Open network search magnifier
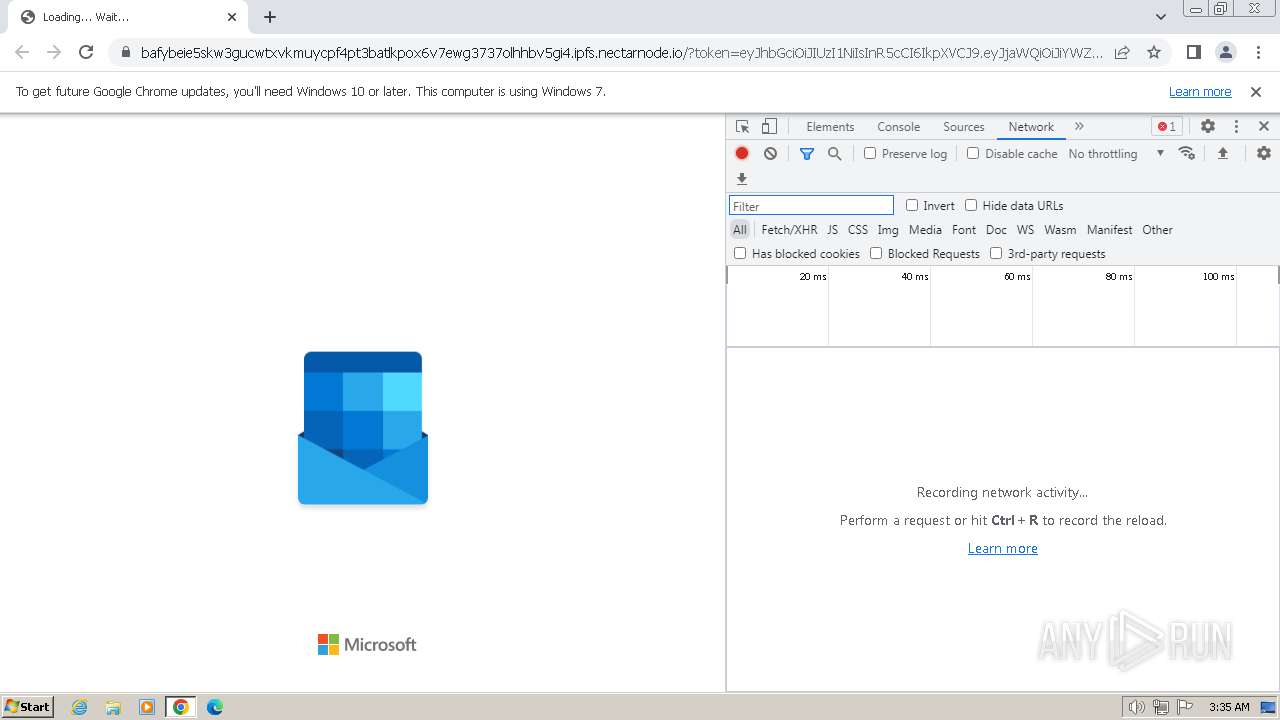 pyautogui.click(x=834, y=153)
